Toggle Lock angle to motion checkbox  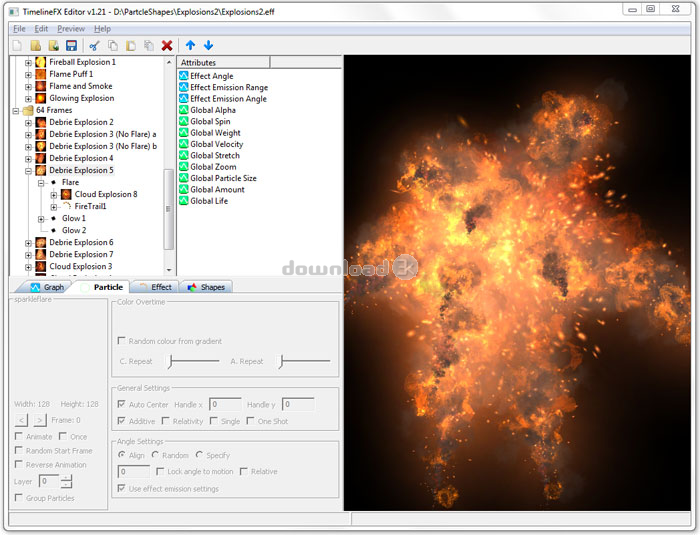click(x=160, y=471)
